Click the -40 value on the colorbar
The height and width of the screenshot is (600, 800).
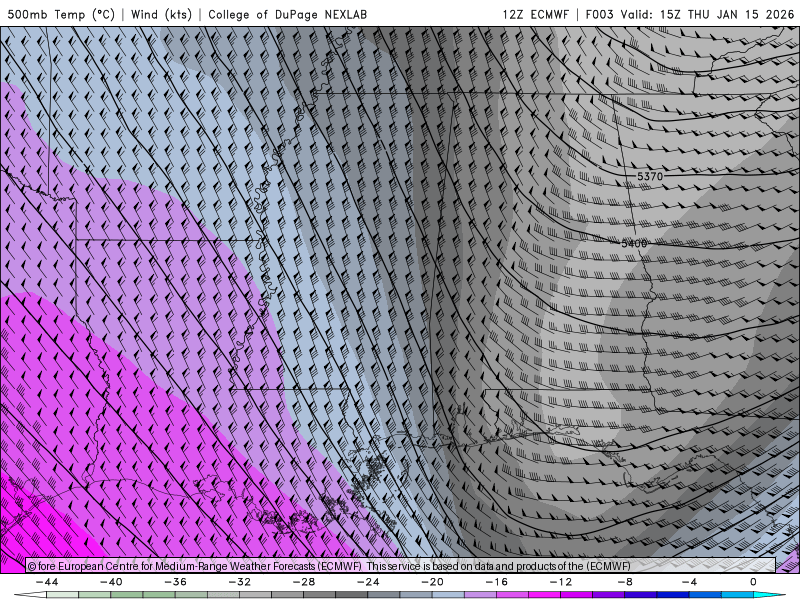[x=111, y=582]
